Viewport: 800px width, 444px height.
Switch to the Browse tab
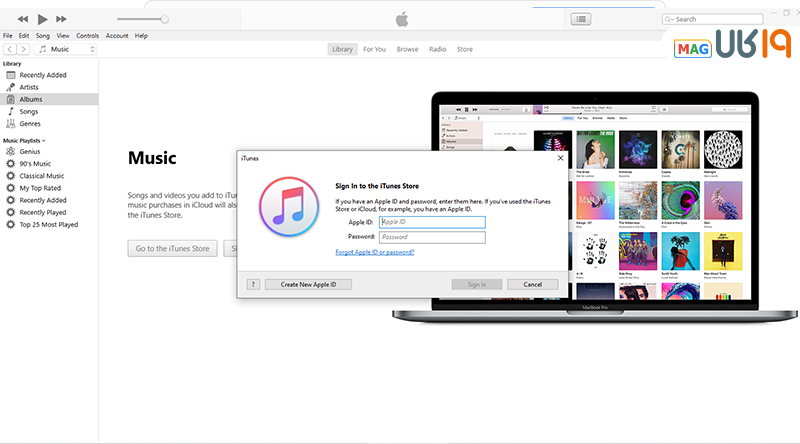407,49
